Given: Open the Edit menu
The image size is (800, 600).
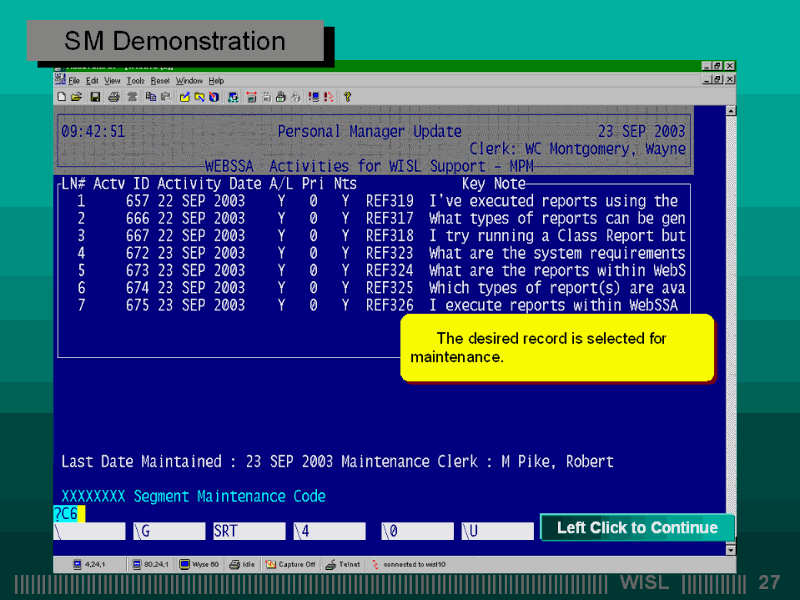Looking at the screenshot, I should click(92, 80).
